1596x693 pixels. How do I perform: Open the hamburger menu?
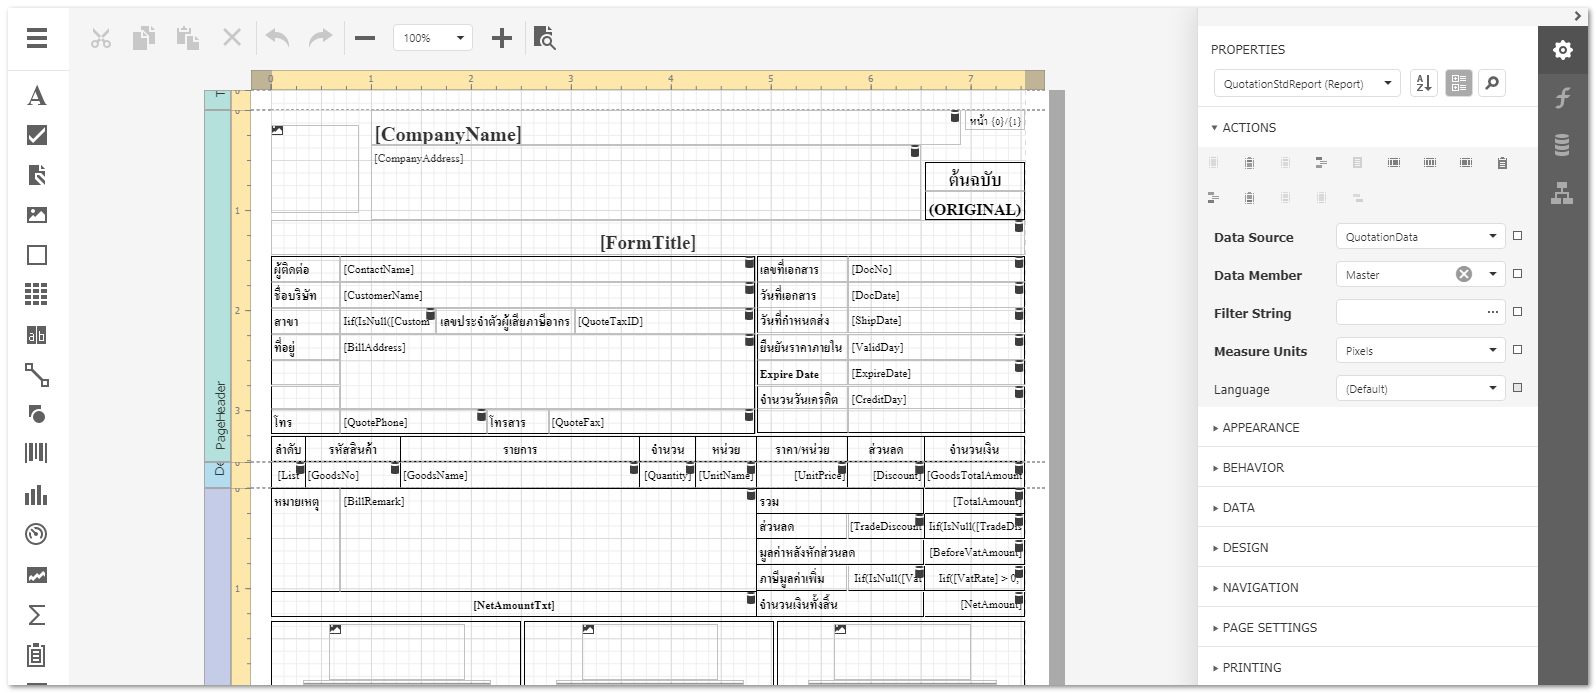point(37,38)
